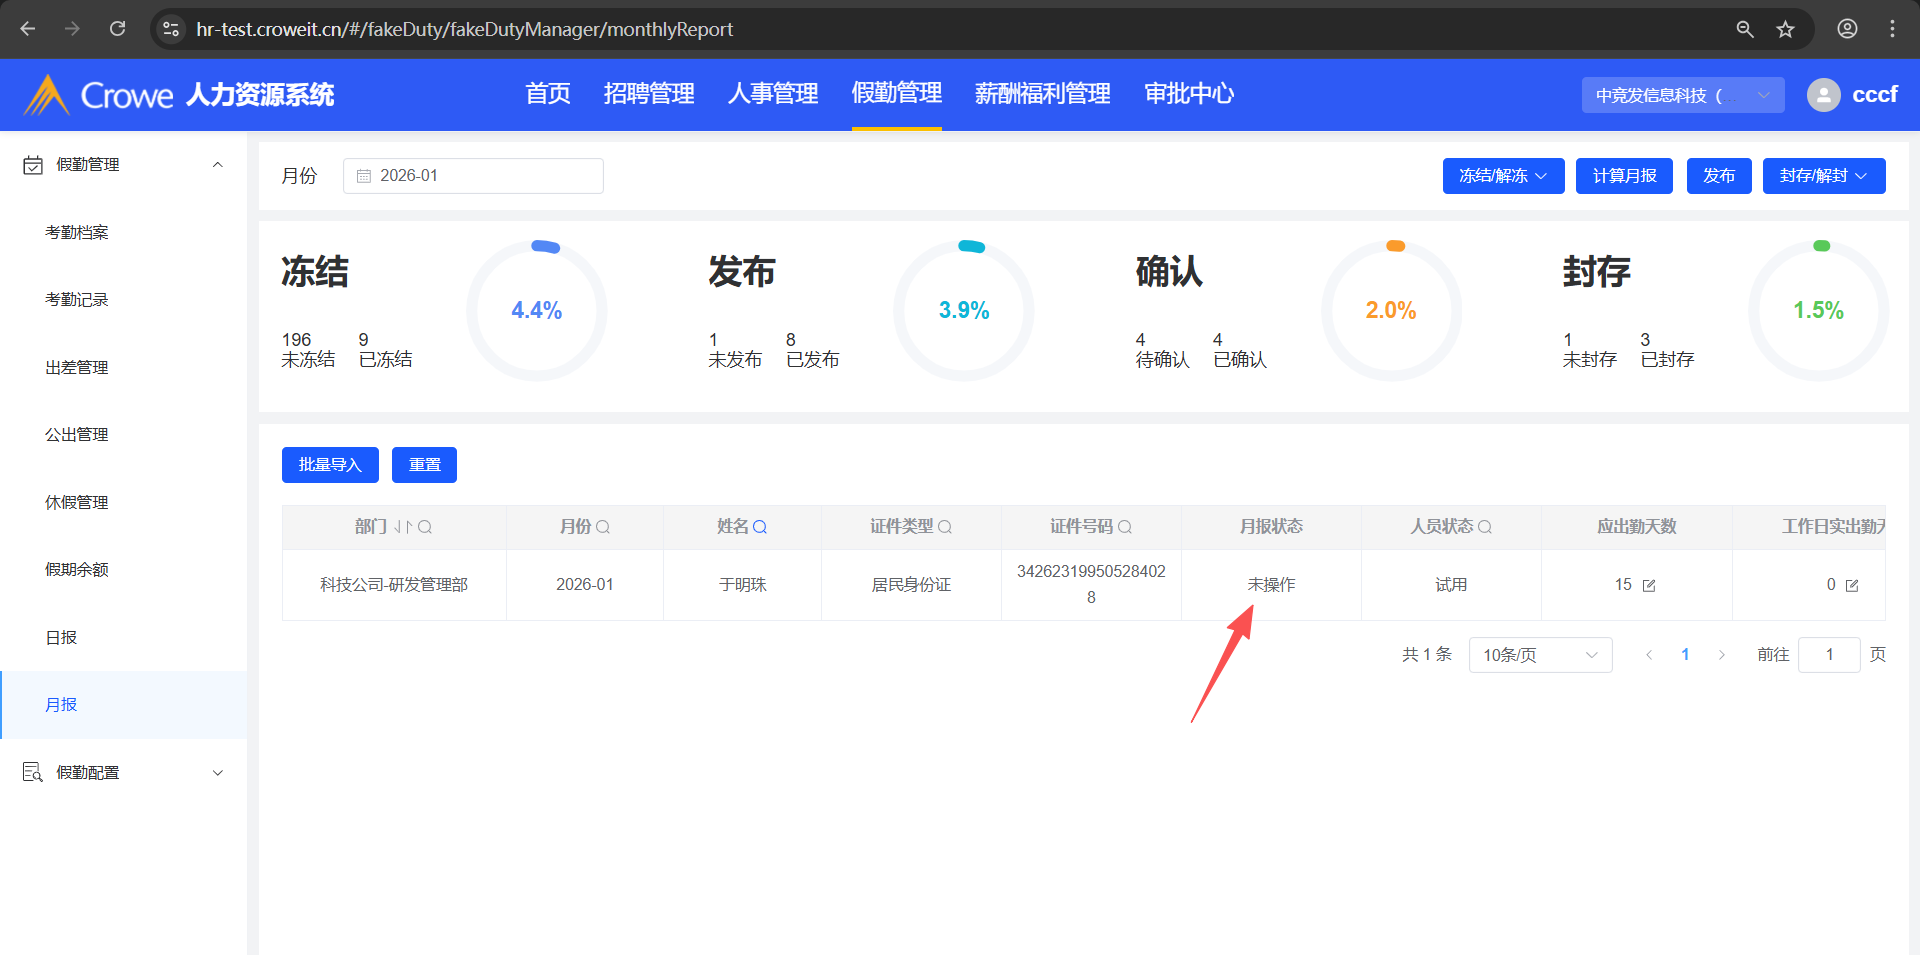The height and width of the screenshot is (955, 1920).
Task: Collapse the 假勤管理 sidebar group
Action: [x=217, y=165]
